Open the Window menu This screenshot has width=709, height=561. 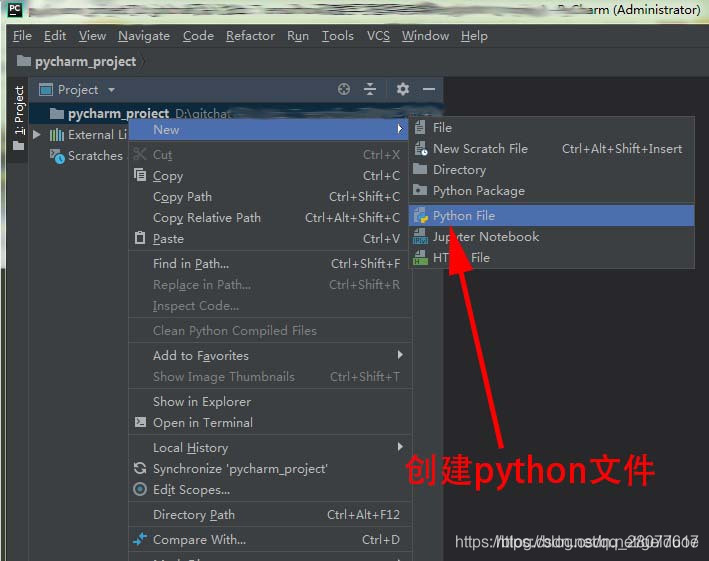425,36
